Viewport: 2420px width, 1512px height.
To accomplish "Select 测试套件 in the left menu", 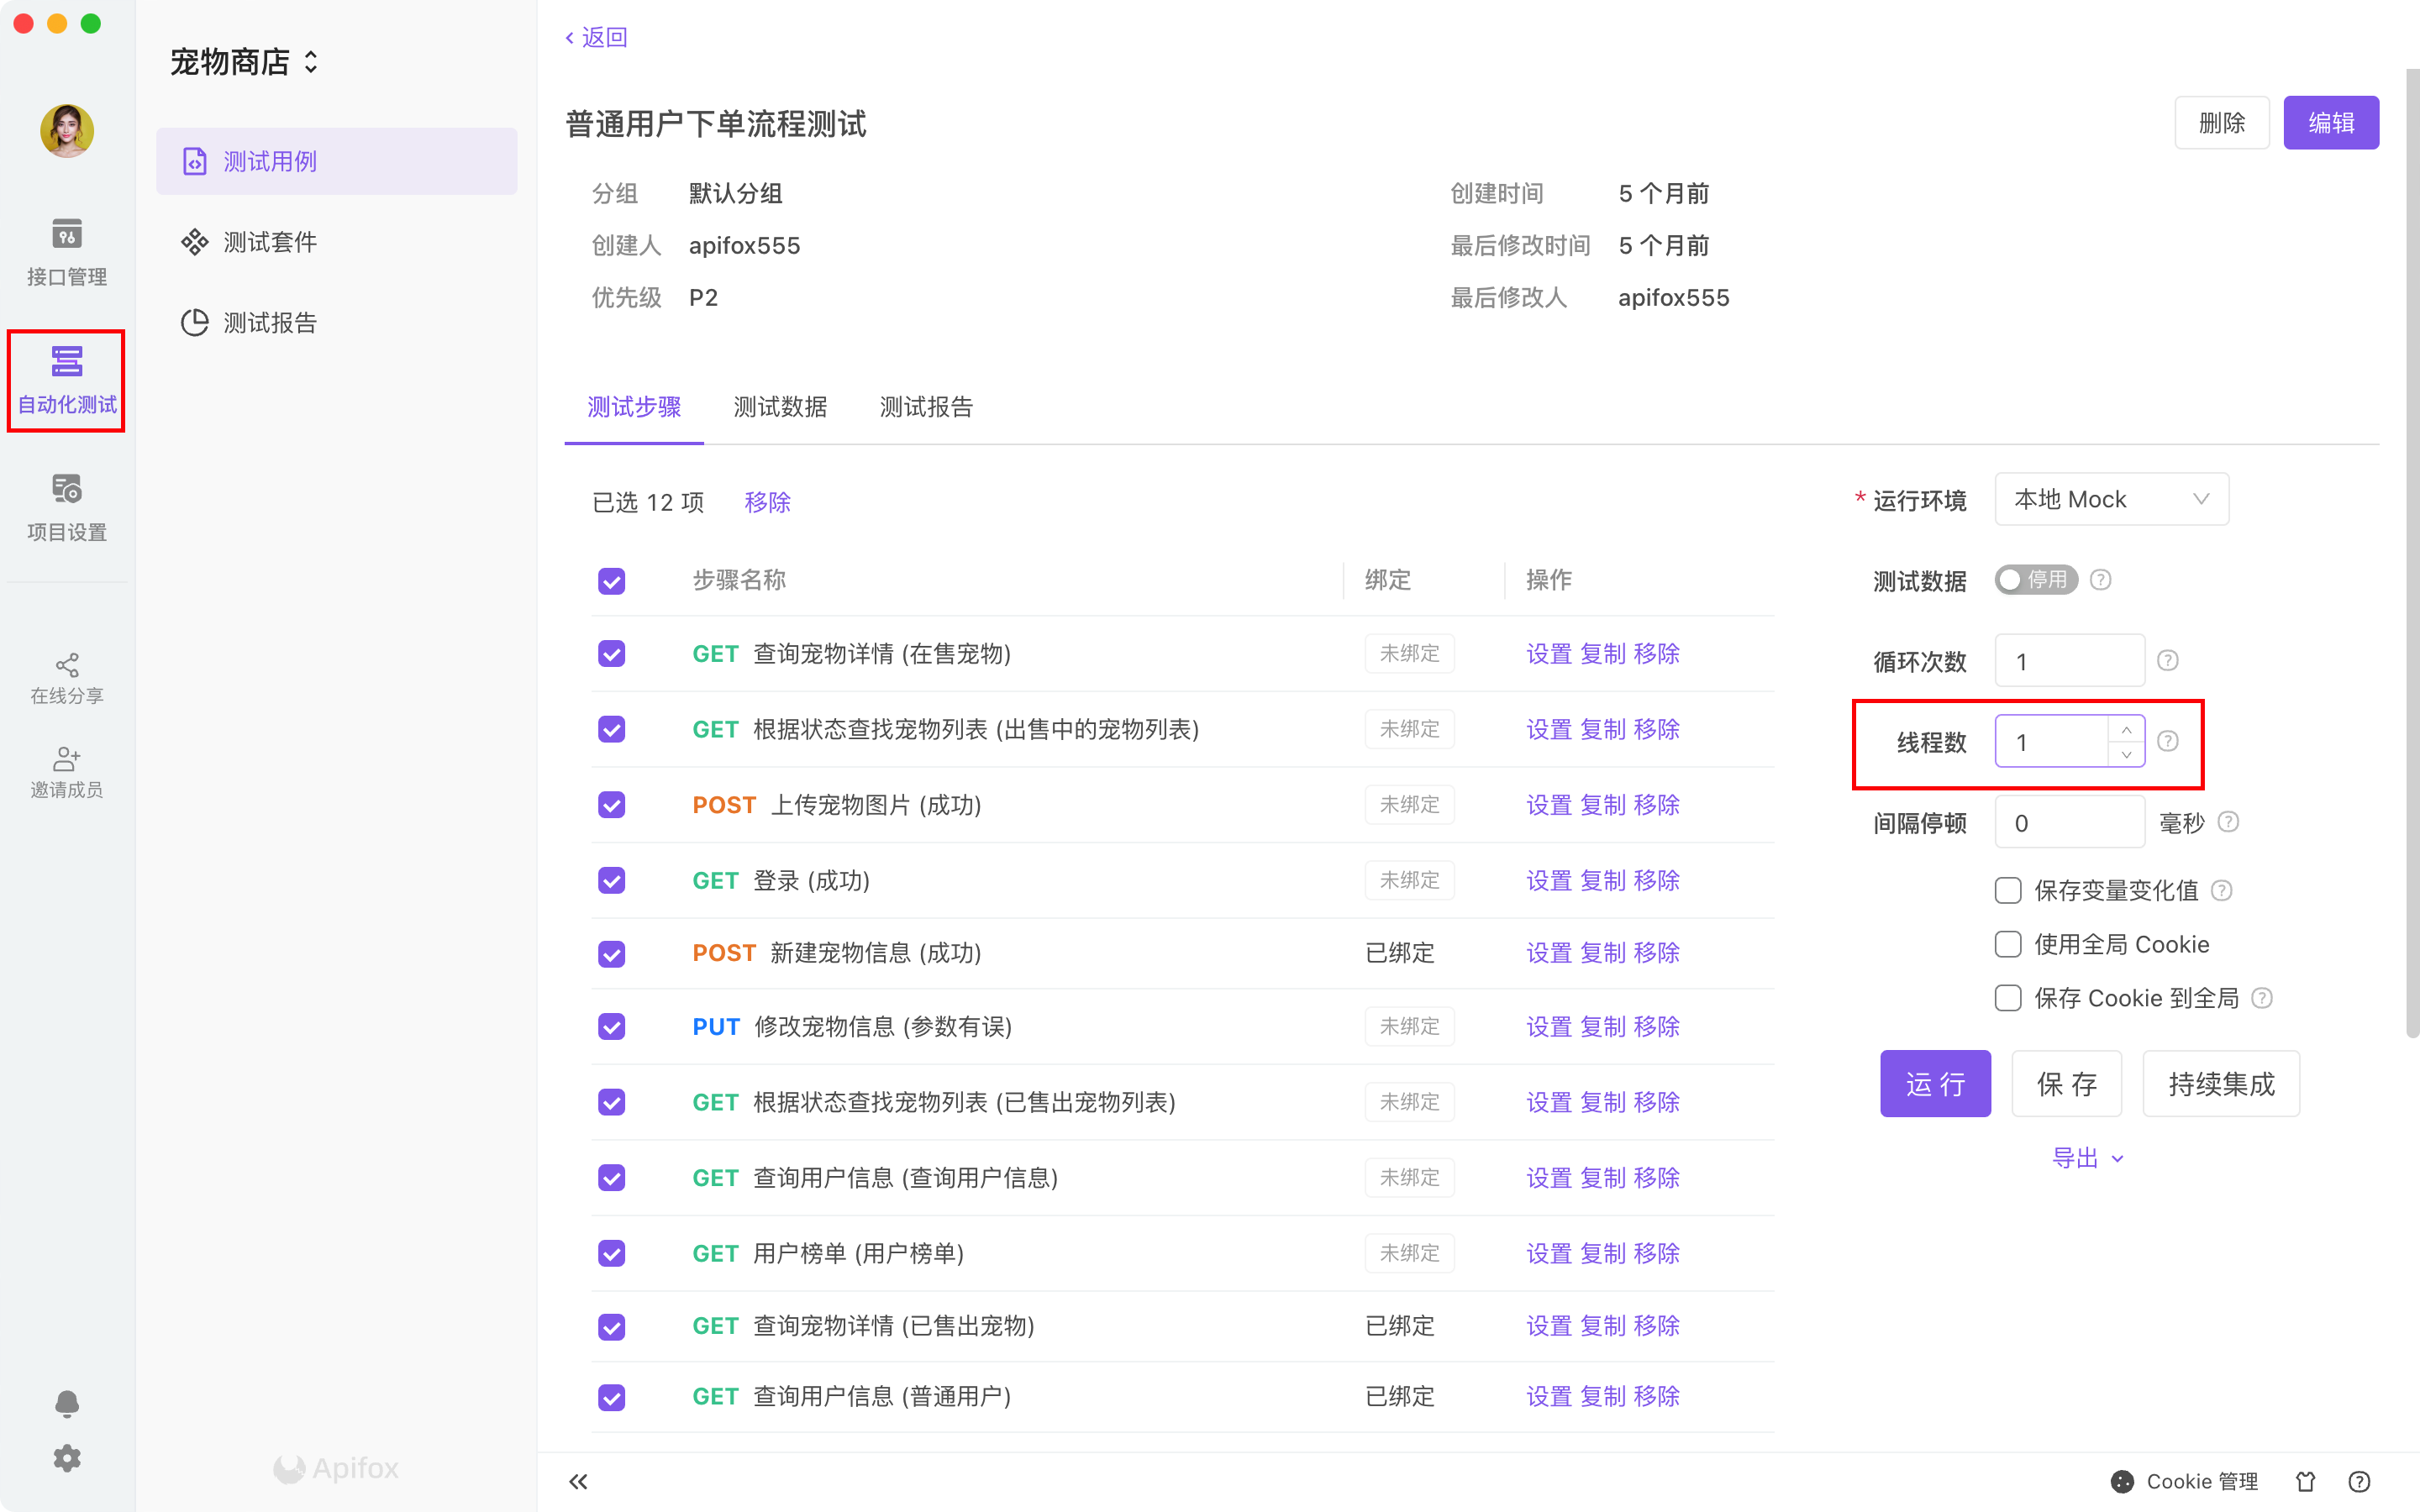I will [x=270, y=242].
